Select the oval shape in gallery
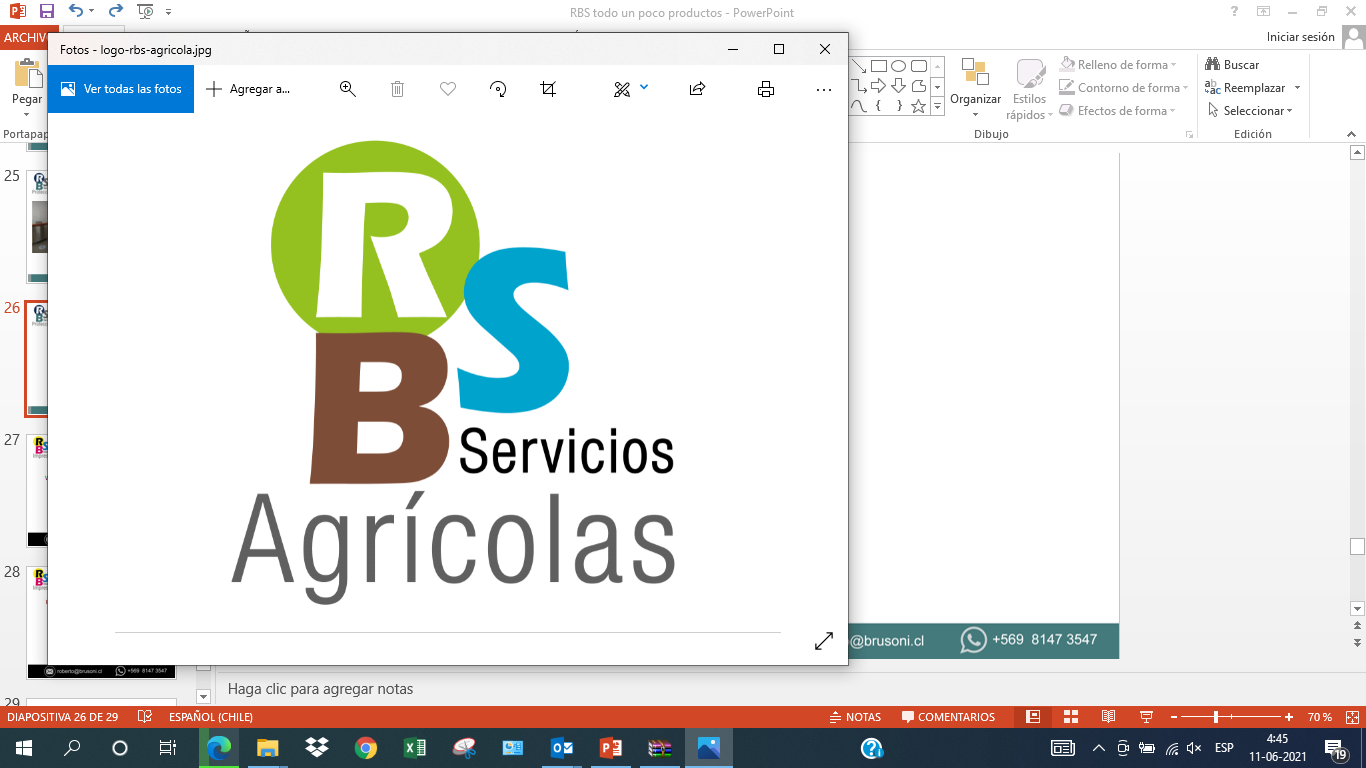 click(898, 66)
